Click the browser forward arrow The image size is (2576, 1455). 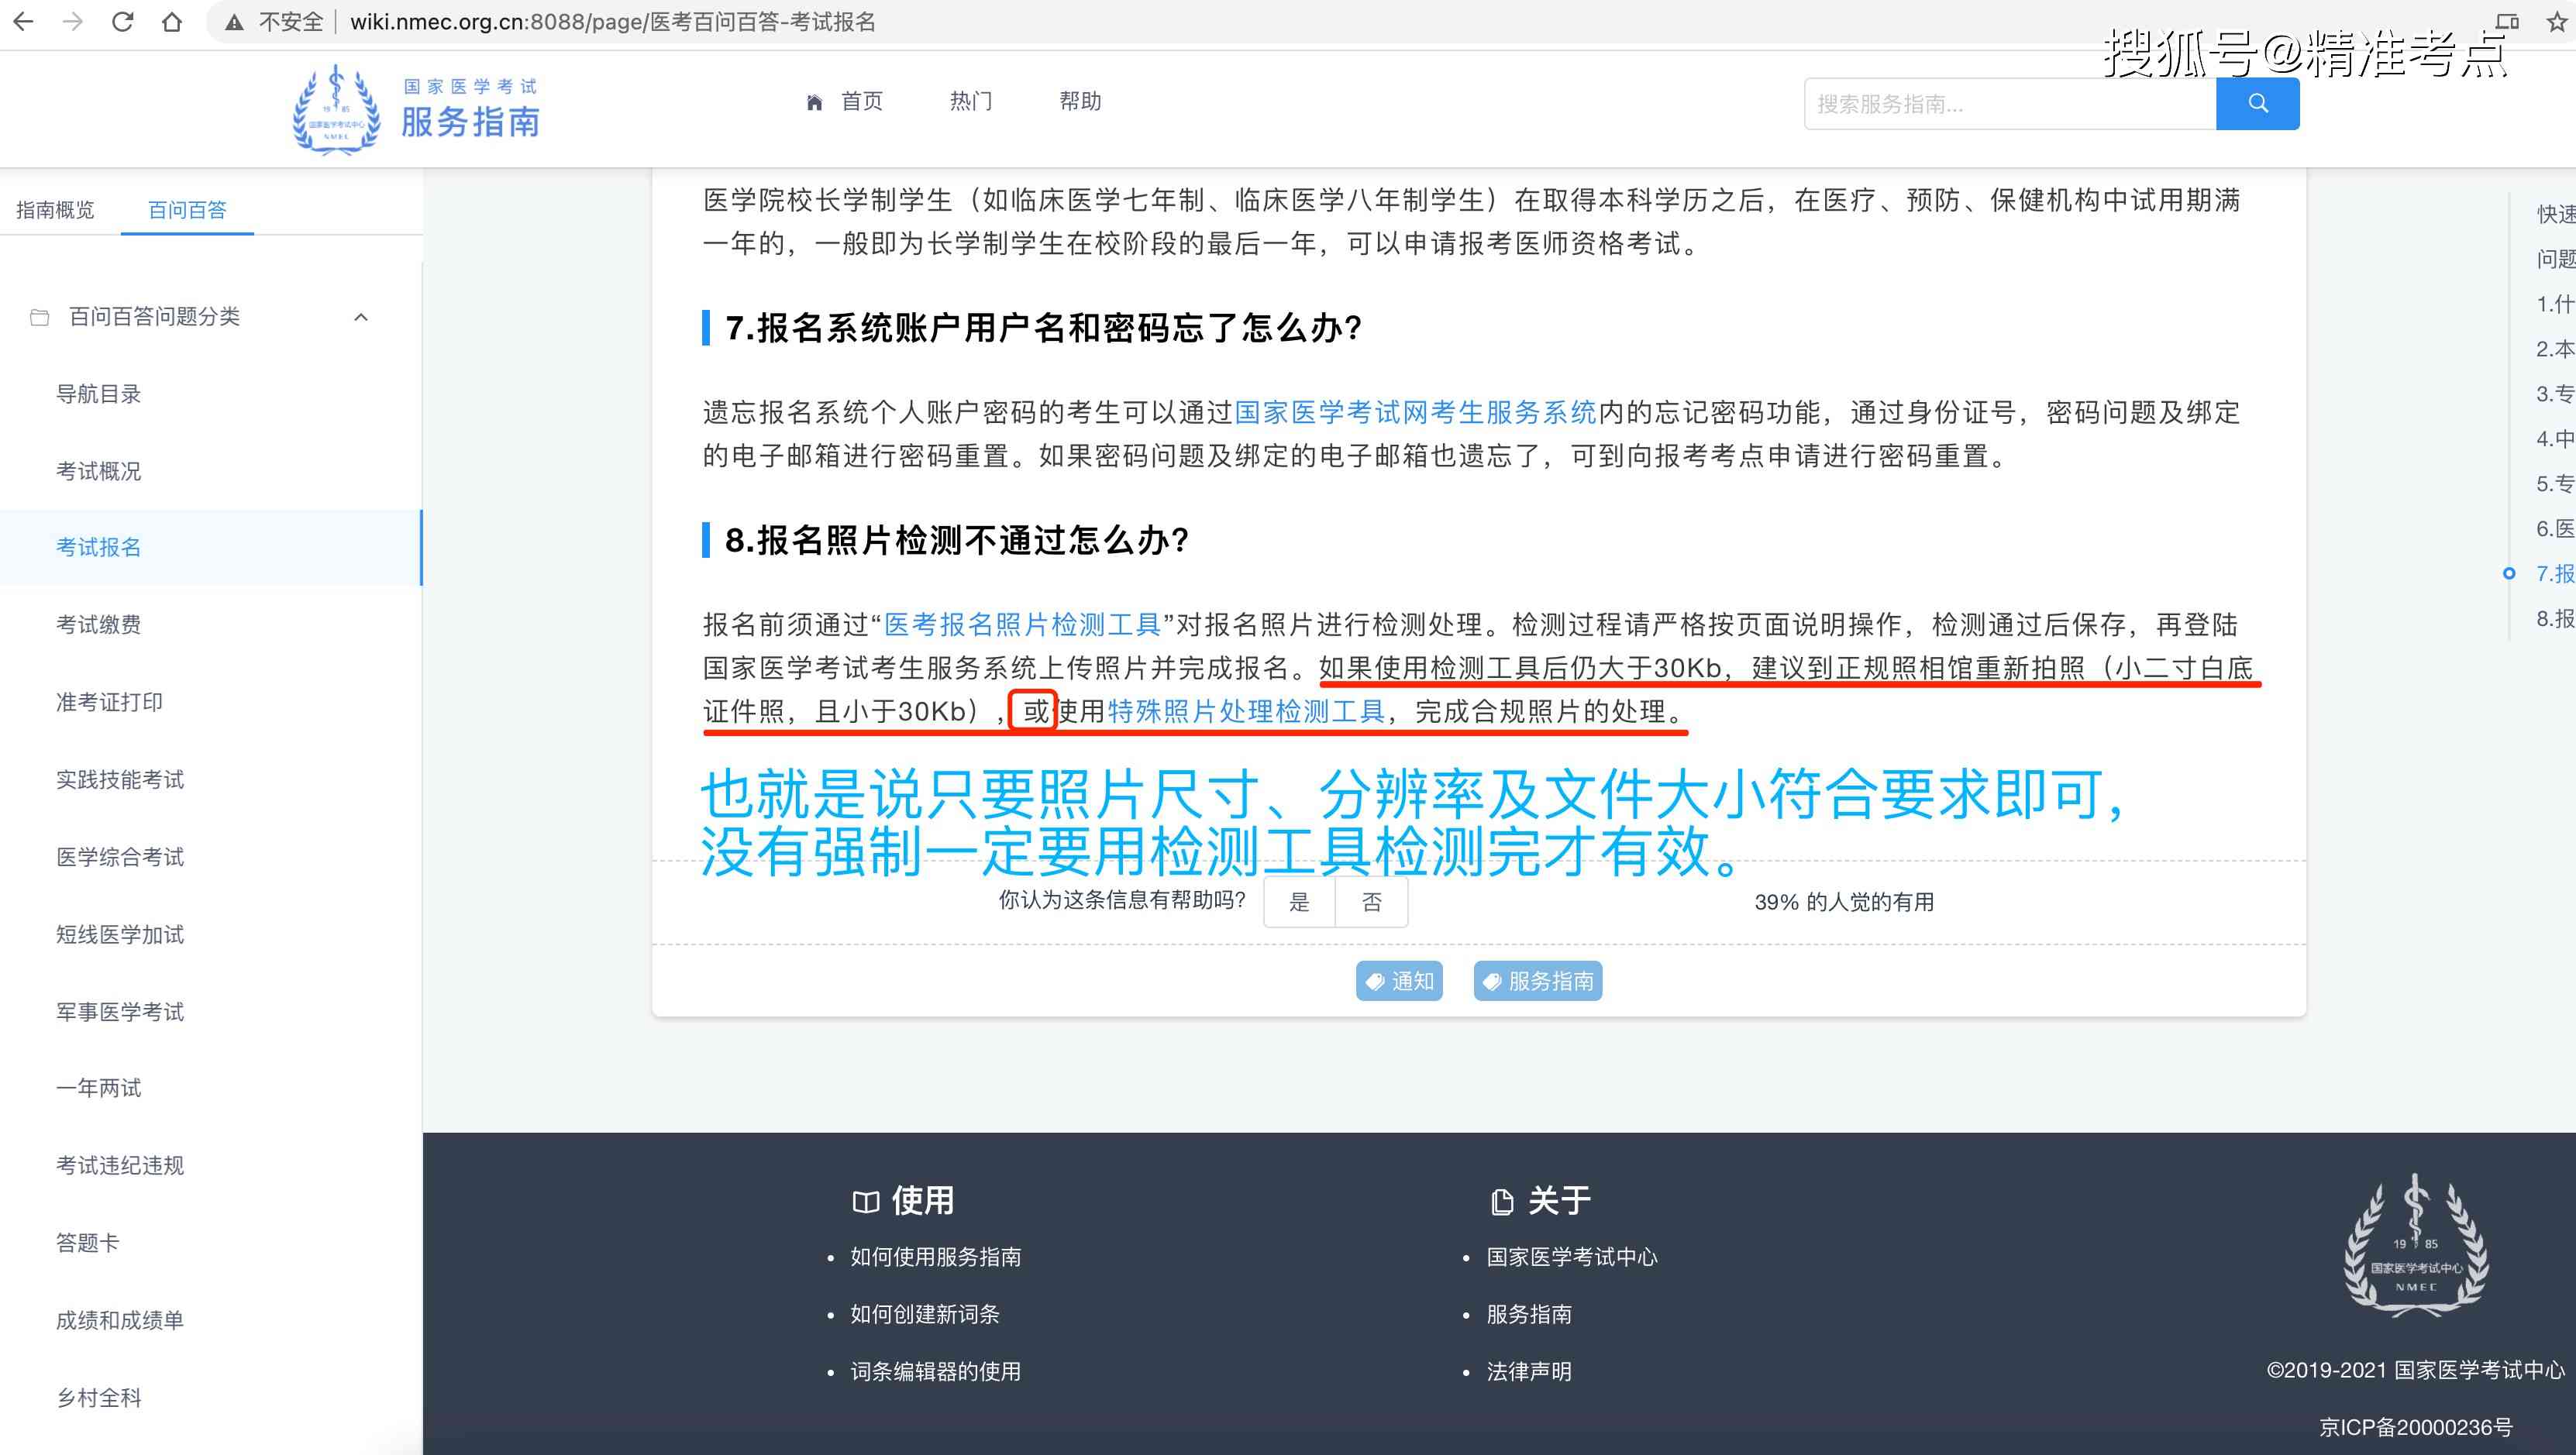(x=73, y=21)
